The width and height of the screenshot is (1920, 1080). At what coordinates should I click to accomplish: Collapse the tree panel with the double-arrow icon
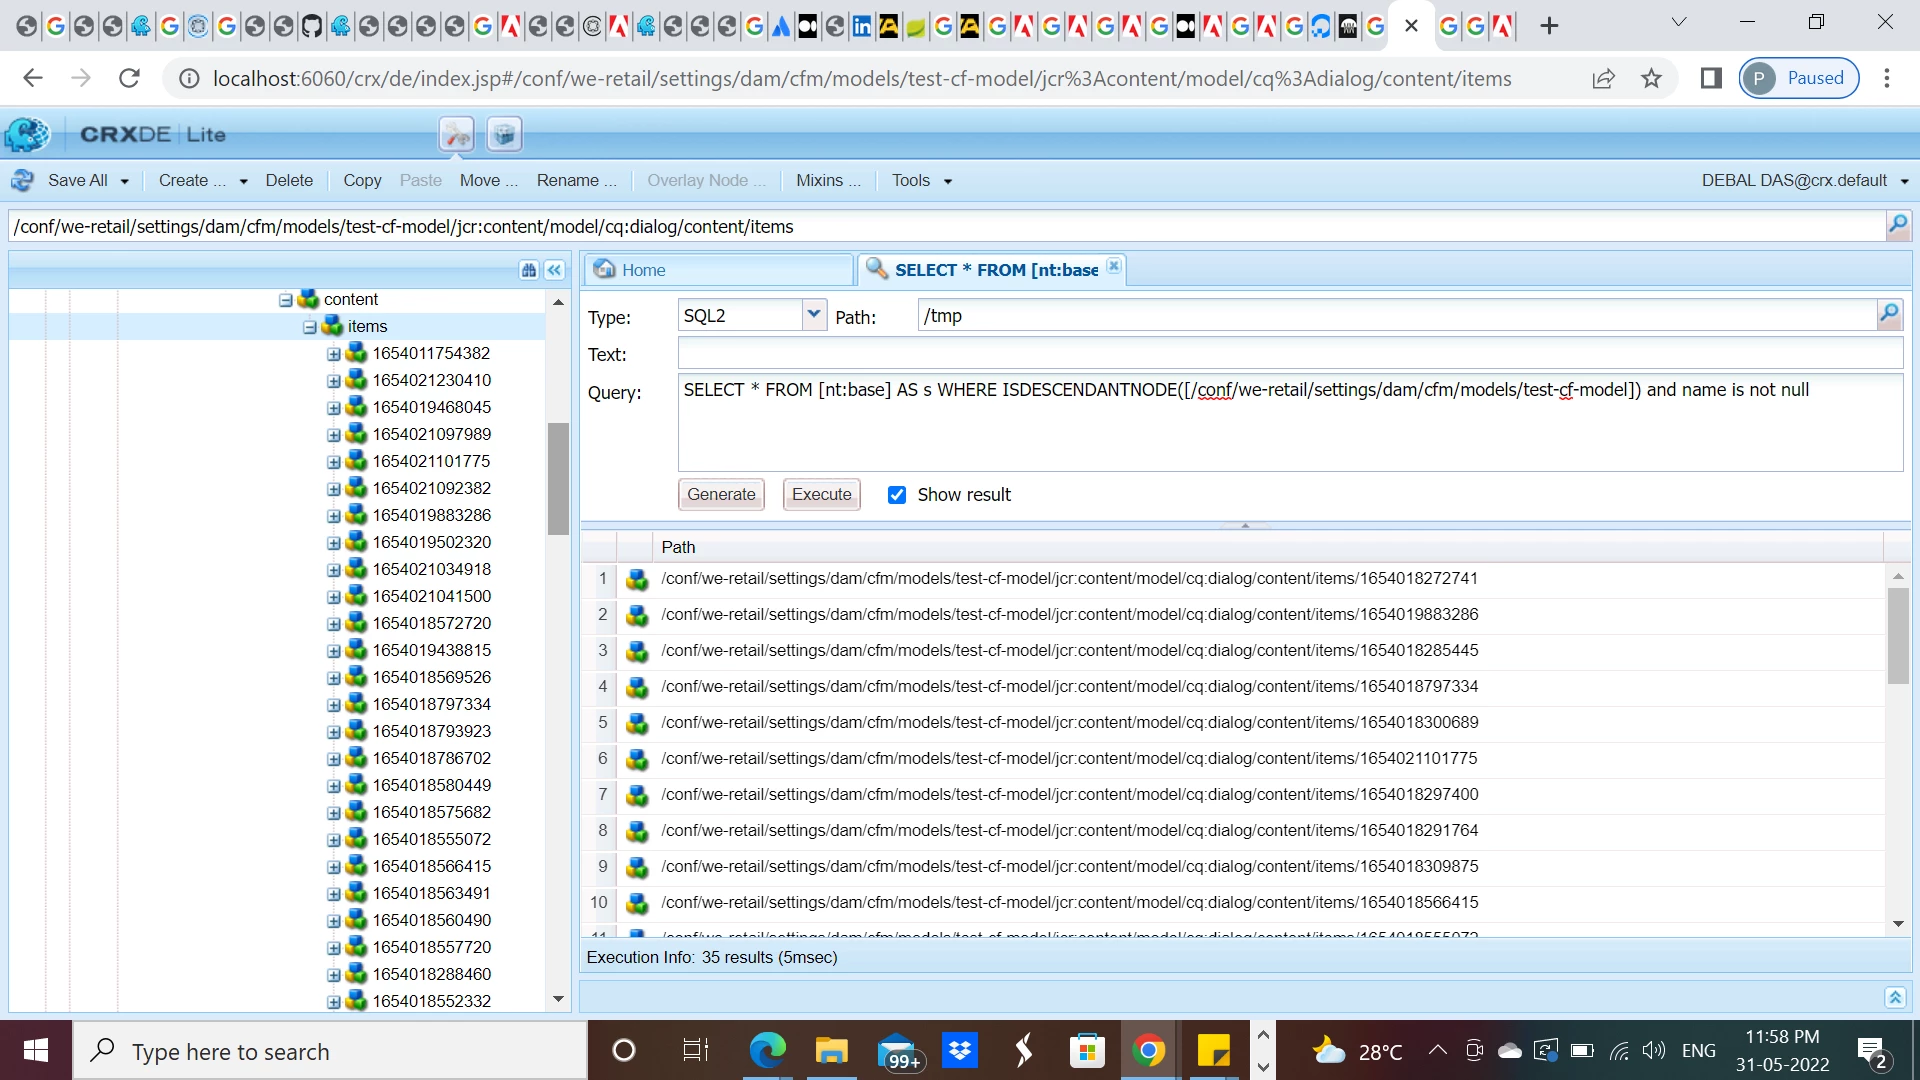tap(554, 270)
